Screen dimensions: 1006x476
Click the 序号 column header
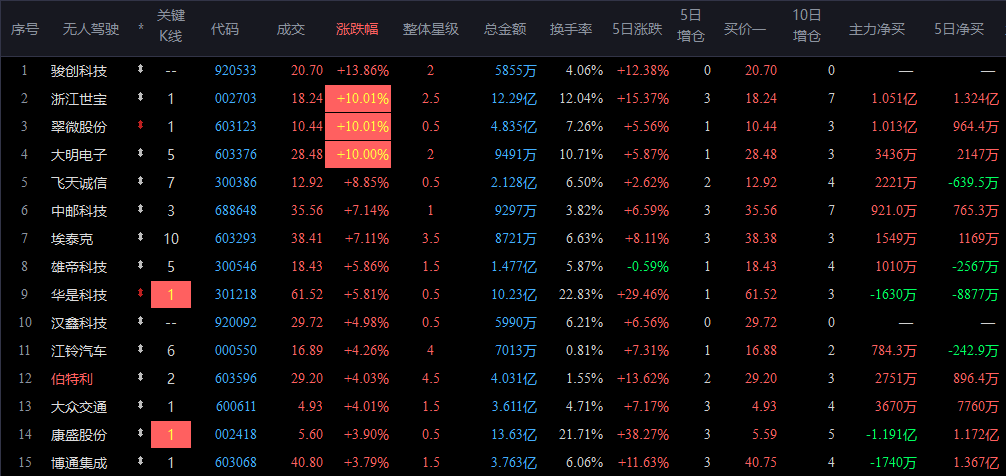24,30
